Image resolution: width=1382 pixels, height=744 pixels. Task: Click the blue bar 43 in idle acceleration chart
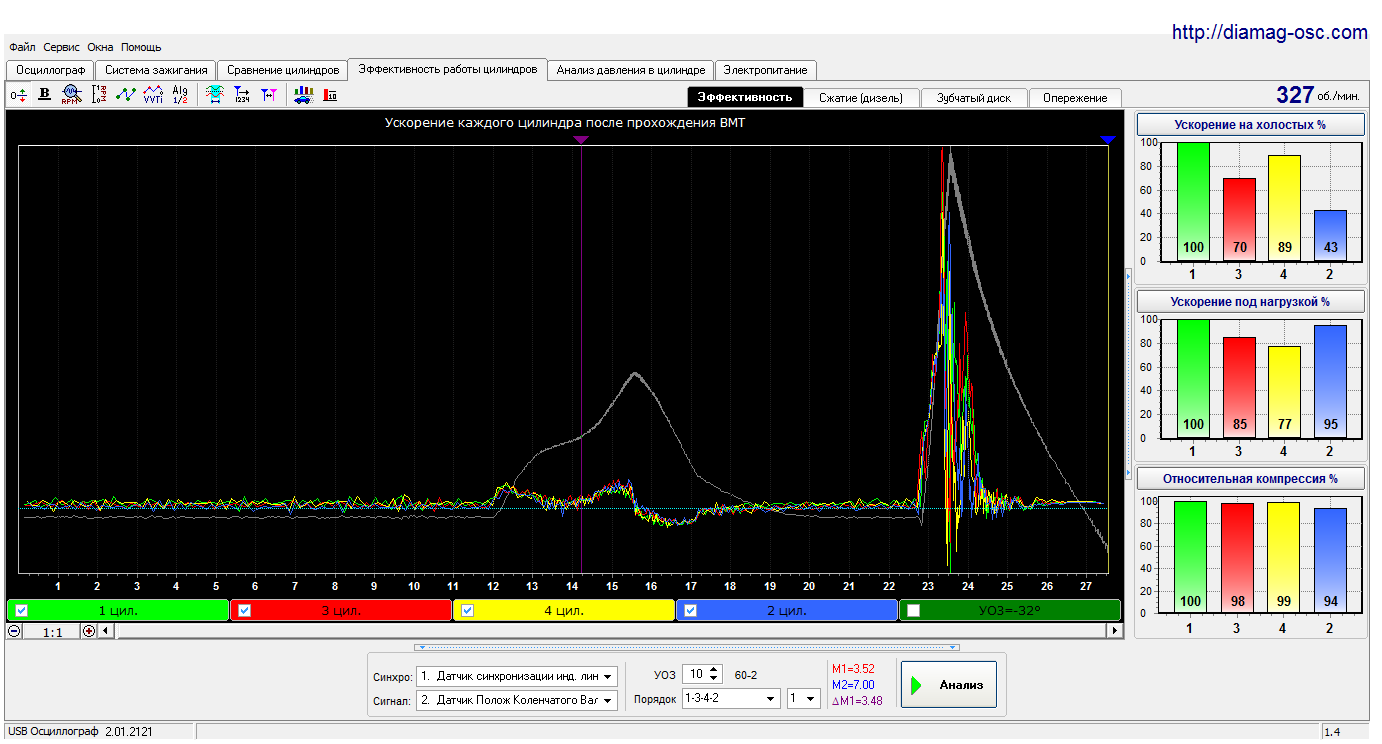point(1330,236)
